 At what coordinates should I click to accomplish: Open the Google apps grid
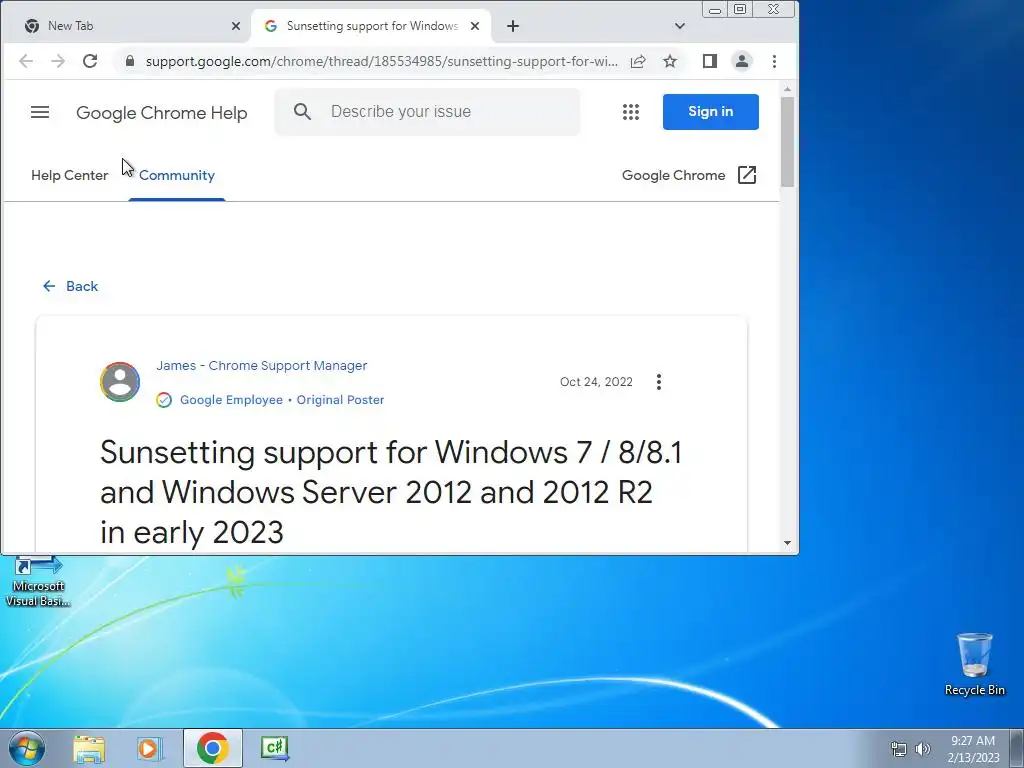point(631,112)
